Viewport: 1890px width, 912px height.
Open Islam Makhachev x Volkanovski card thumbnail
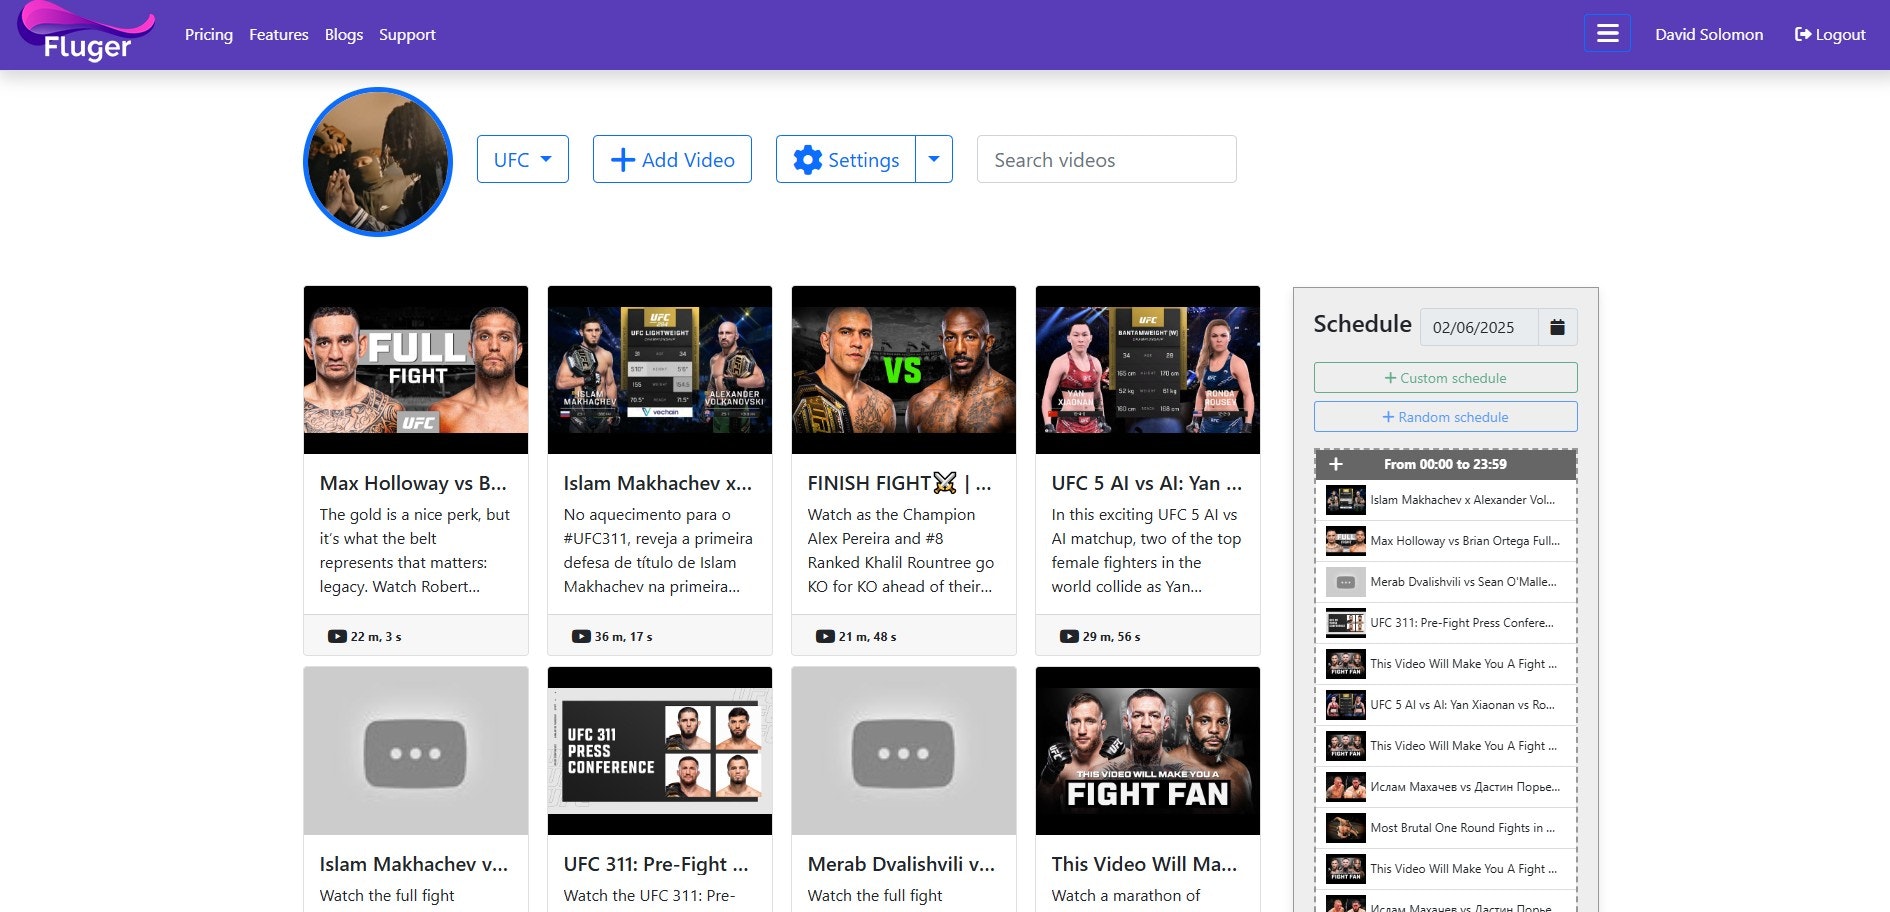(660, 370)
